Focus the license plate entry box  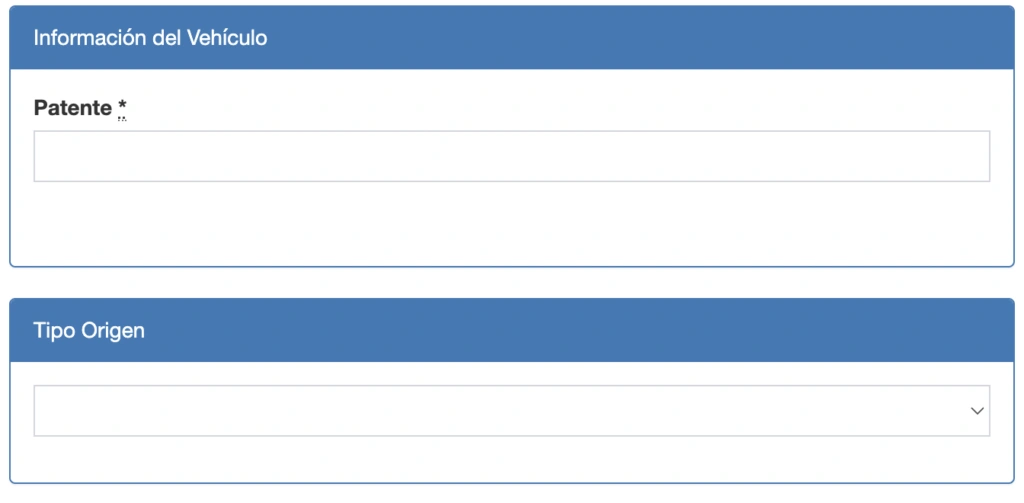coord(511,156)
